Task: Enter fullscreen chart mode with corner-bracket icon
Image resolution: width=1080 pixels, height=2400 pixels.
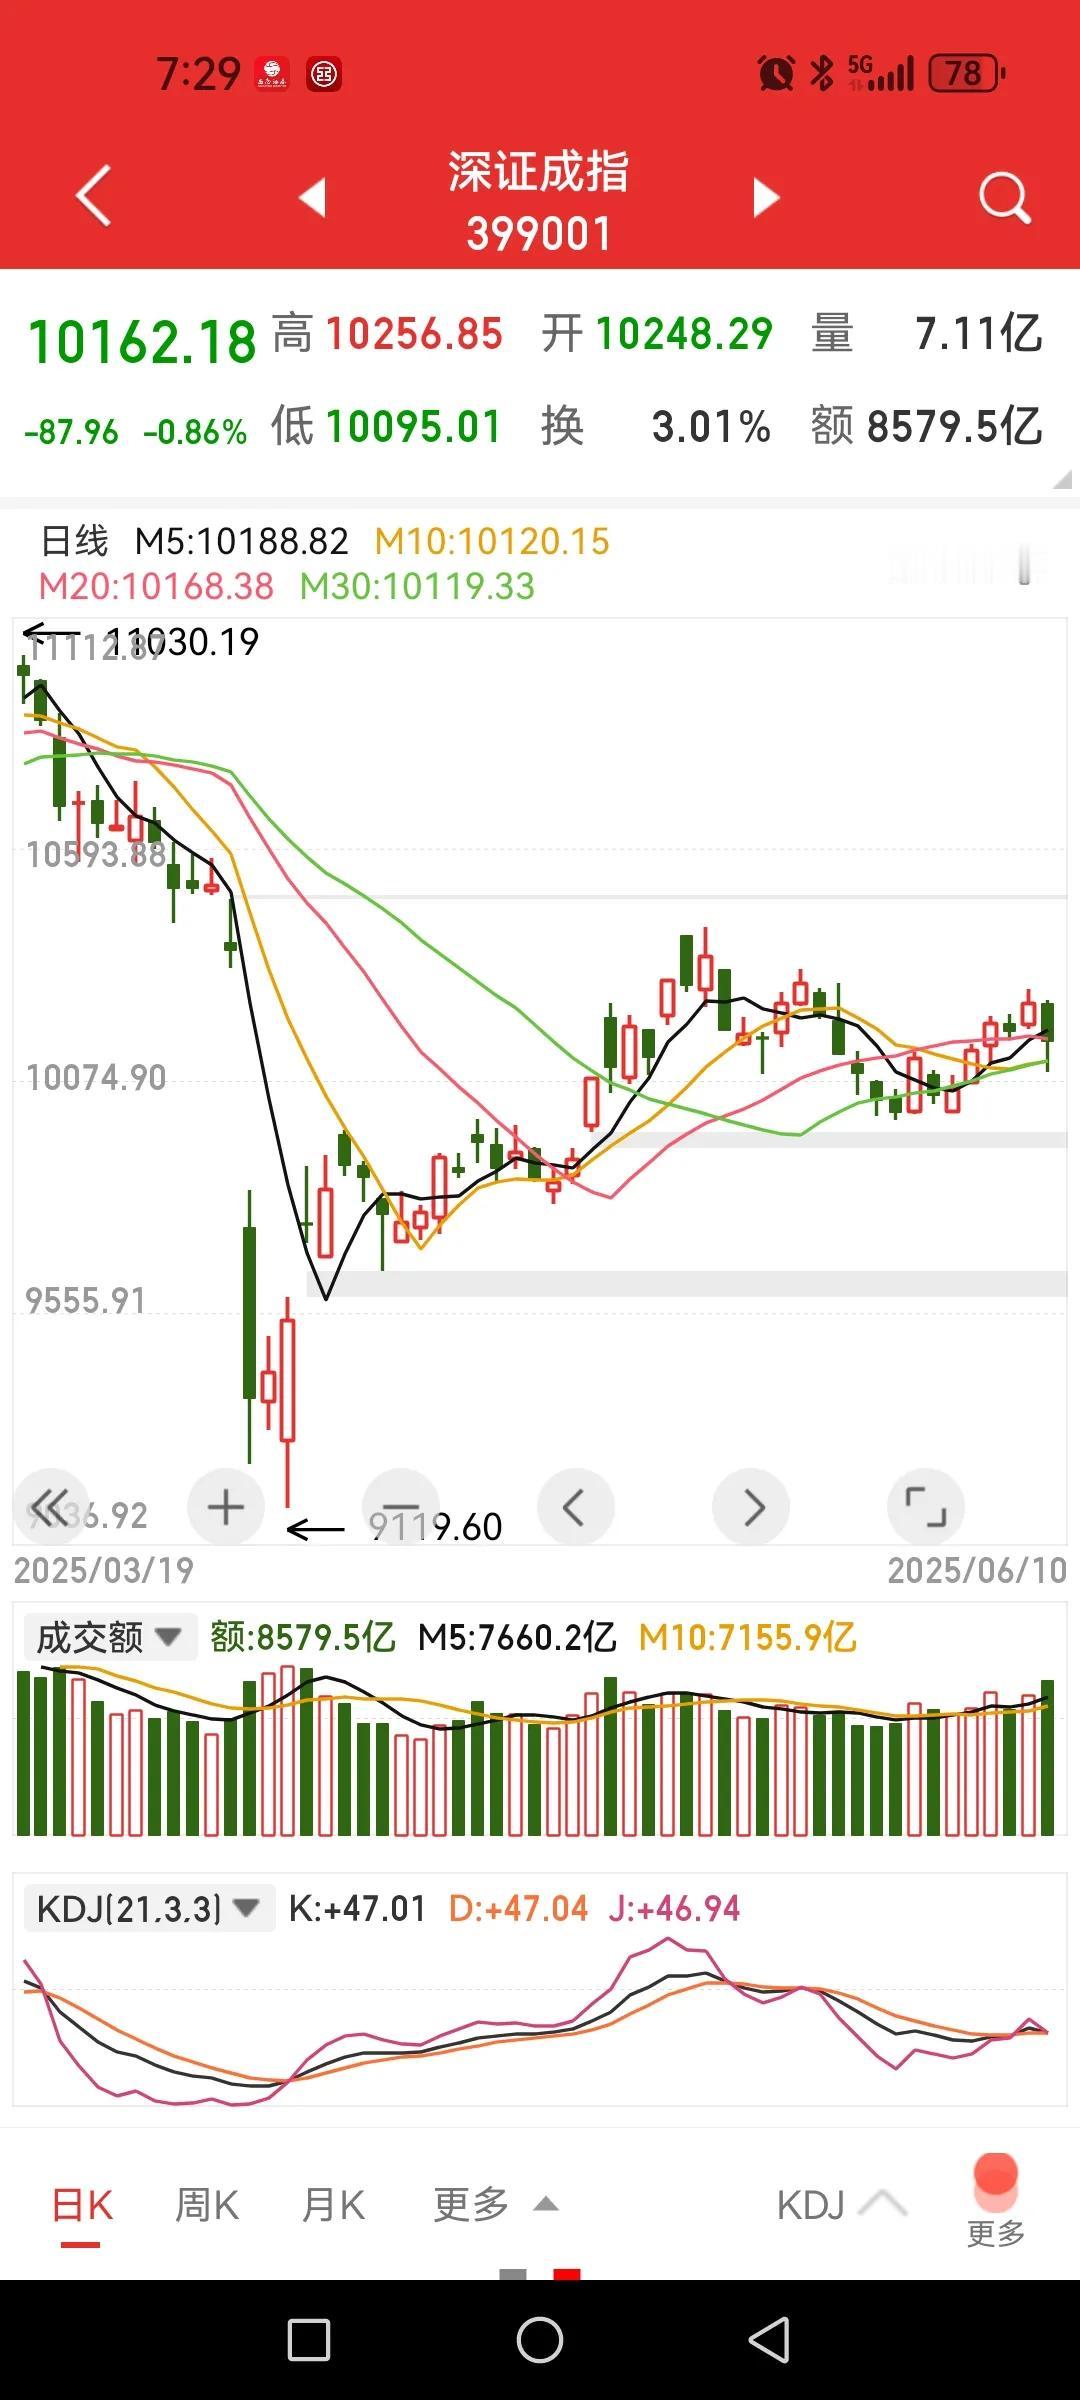Action: [926, 1506]
